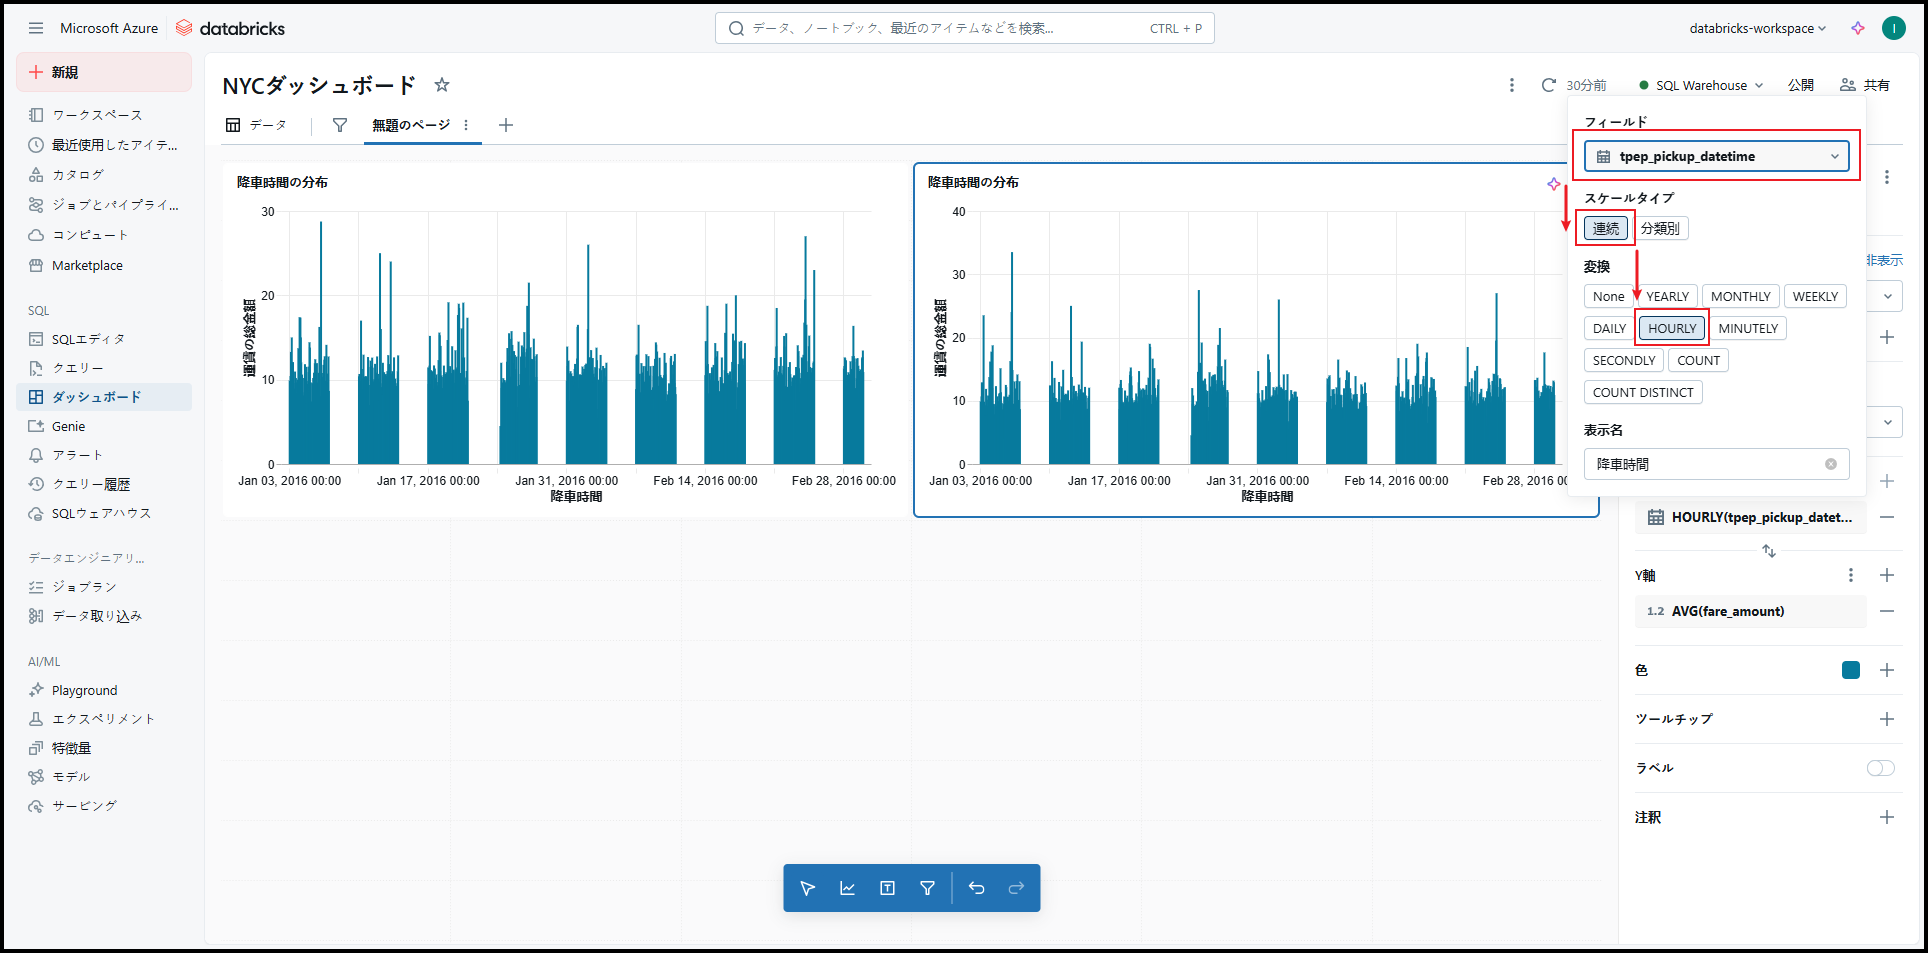This screenshot has width=1928, height=953.
Task: Select the add visualization chart tool
Action: tap(847, 888)
